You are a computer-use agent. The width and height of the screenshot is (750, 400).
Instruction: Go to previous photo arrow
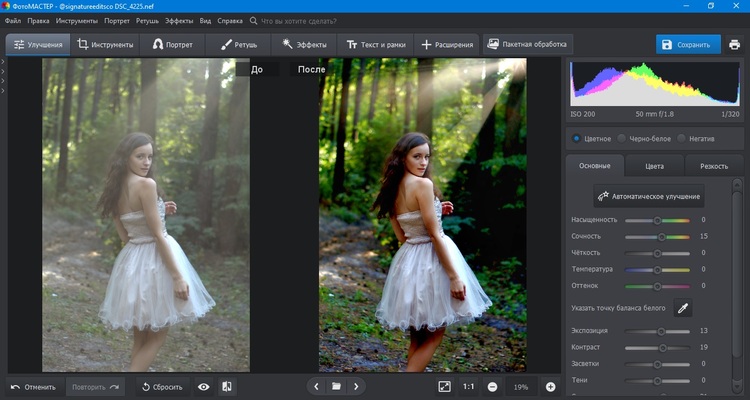317,386
